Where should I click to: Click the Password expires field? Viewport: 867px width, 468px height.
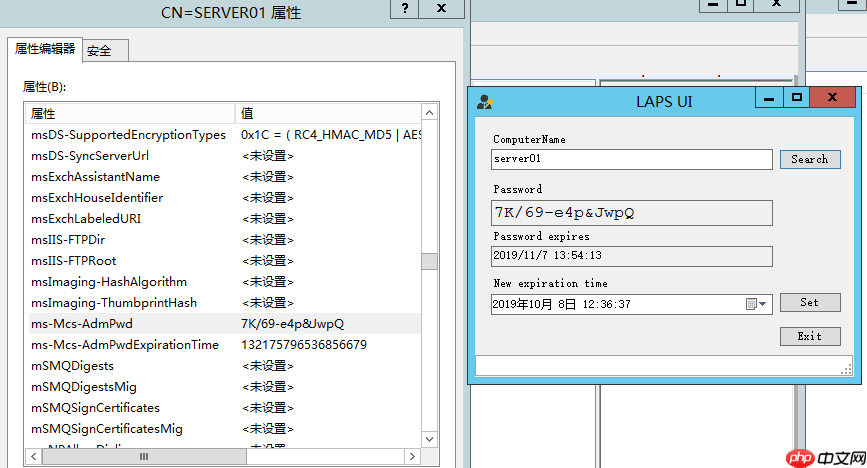coord(631,256)
